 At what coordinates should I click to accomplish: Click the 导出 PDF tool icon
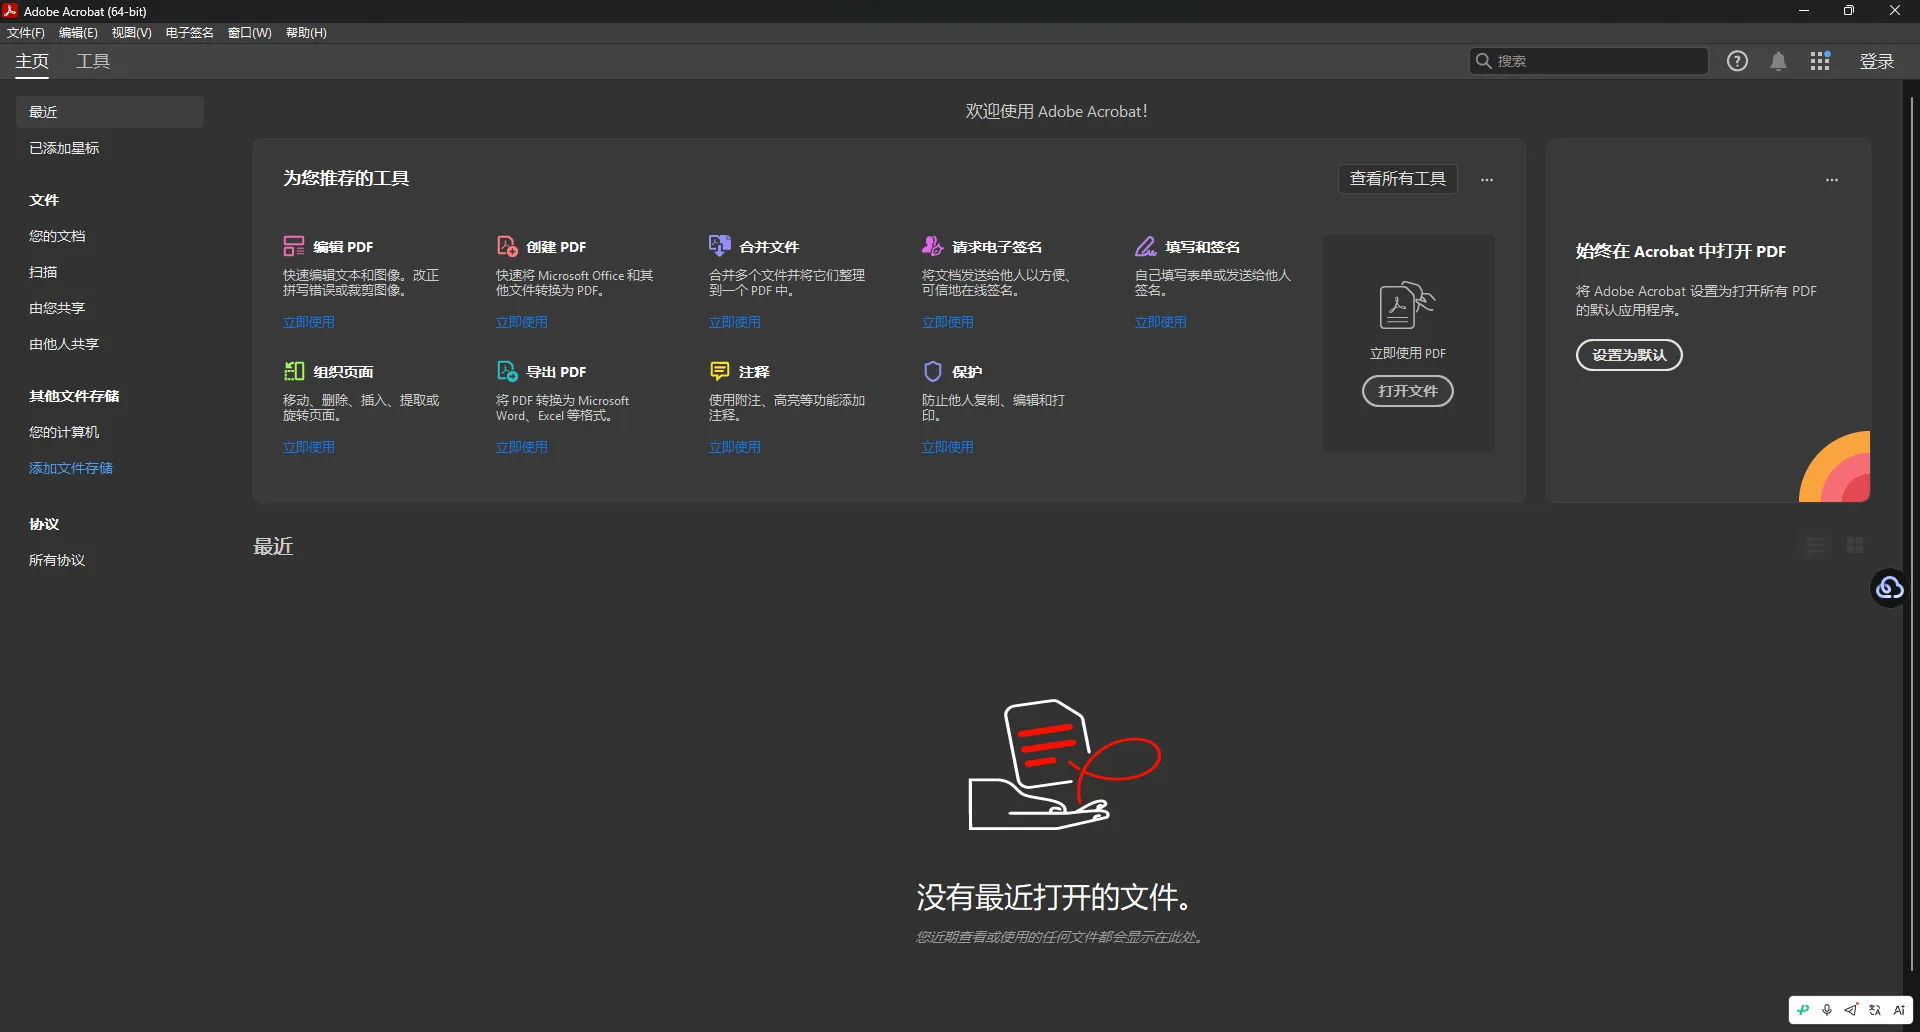(x=507, y=371)
